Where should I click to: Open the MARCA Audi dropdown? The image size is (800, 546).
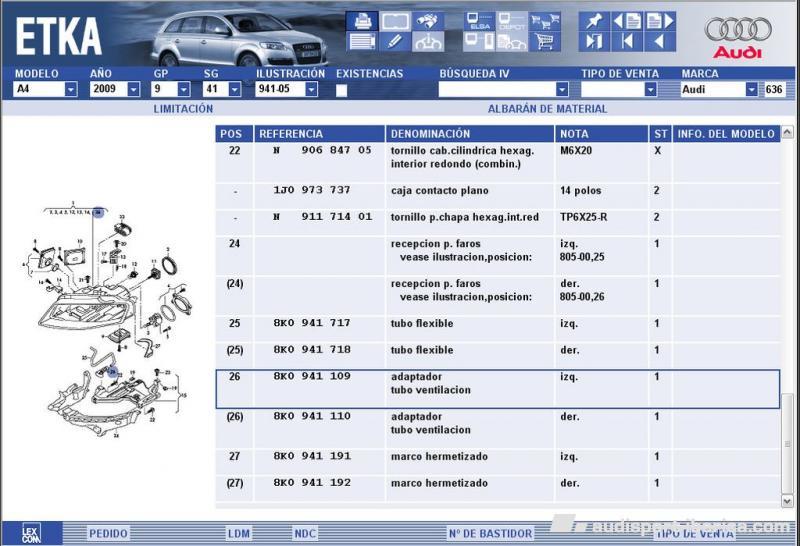[x=751, y=89]
